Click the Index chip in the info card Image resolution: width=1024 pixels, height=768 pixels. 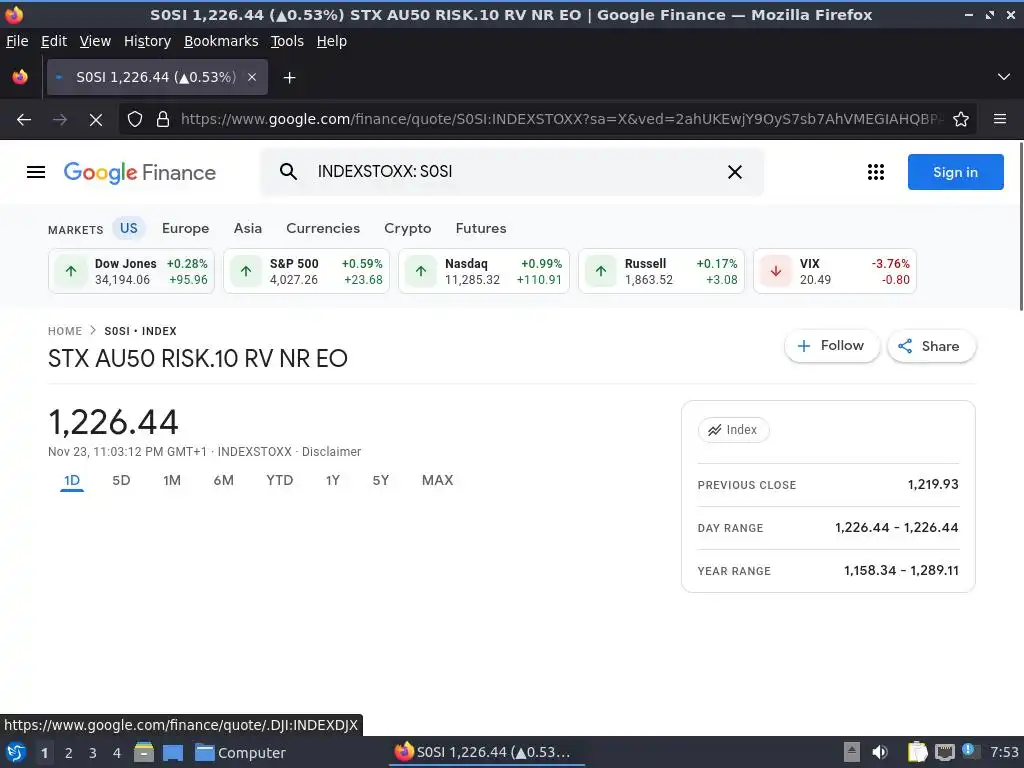pyautogui.click(x=733, y=430)
